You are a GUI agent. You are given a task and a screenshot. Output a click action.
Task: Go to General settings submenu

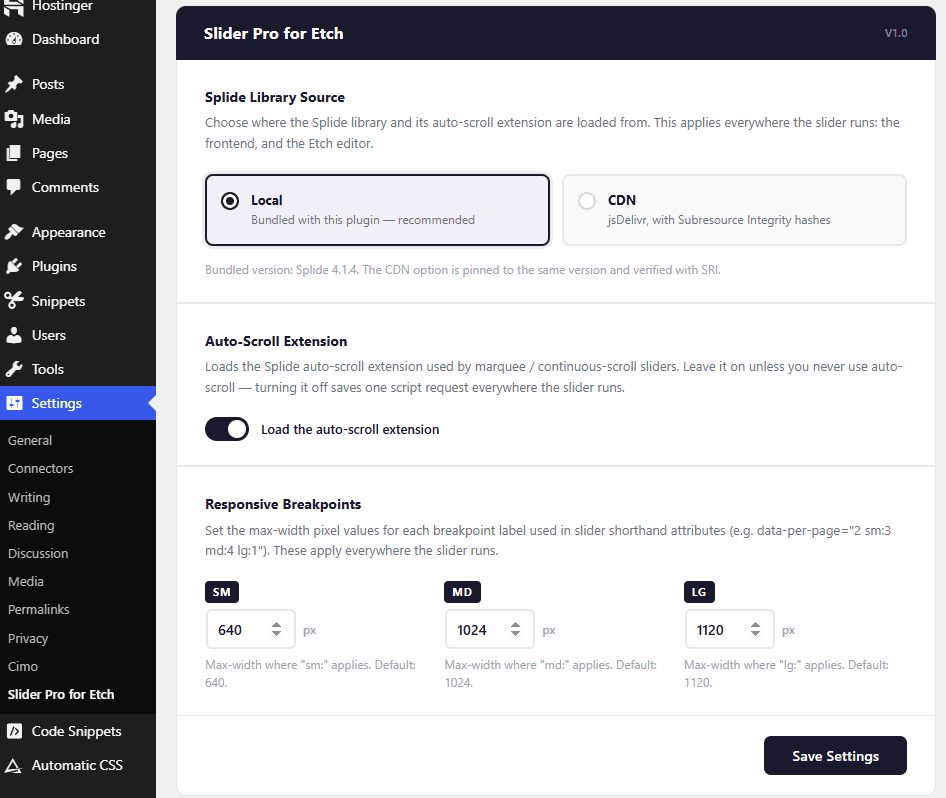(30, 440)
